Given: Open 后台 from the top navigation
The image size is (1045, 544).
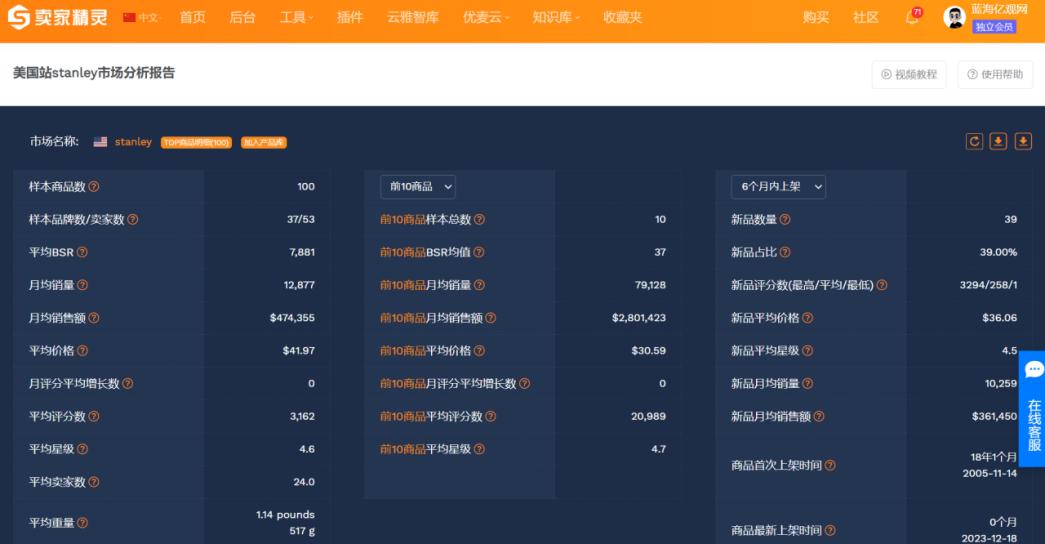Looking at the screenshot, I should 242,17.
